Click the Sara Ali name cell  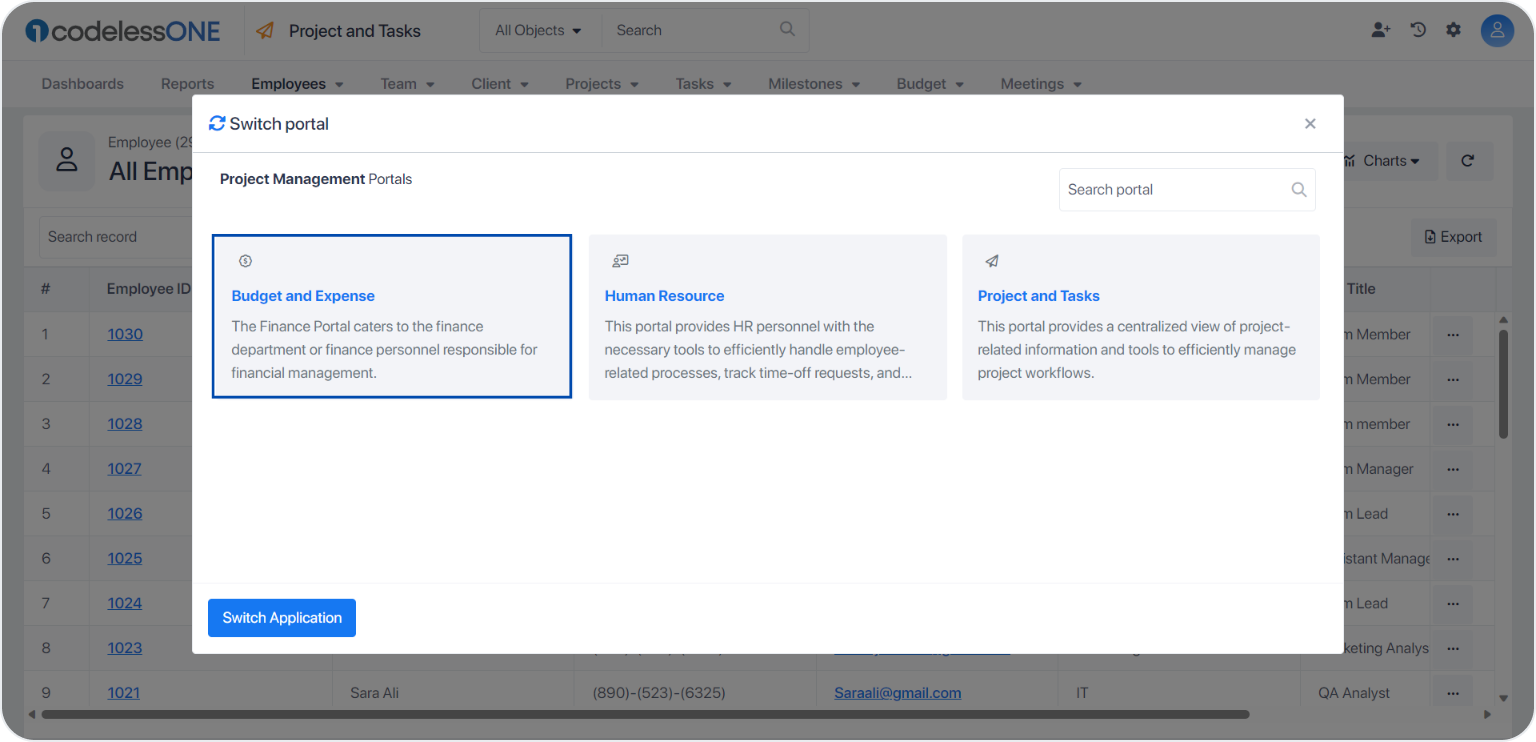click(375, 692)
